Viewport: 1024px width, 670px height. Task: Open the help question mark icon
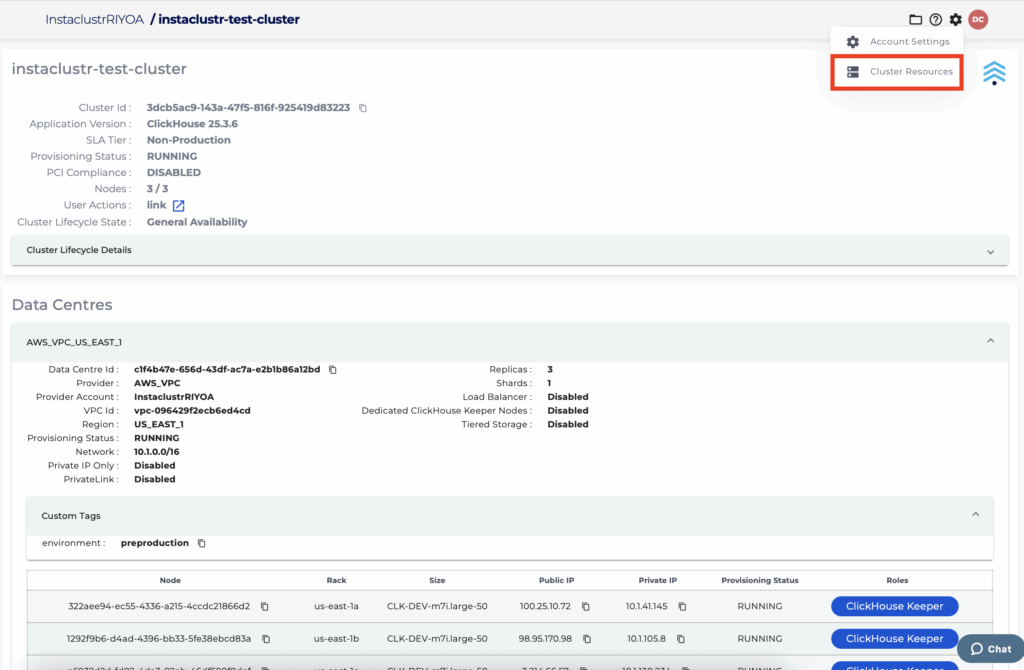pyautogui.click(x=936, y=20)
